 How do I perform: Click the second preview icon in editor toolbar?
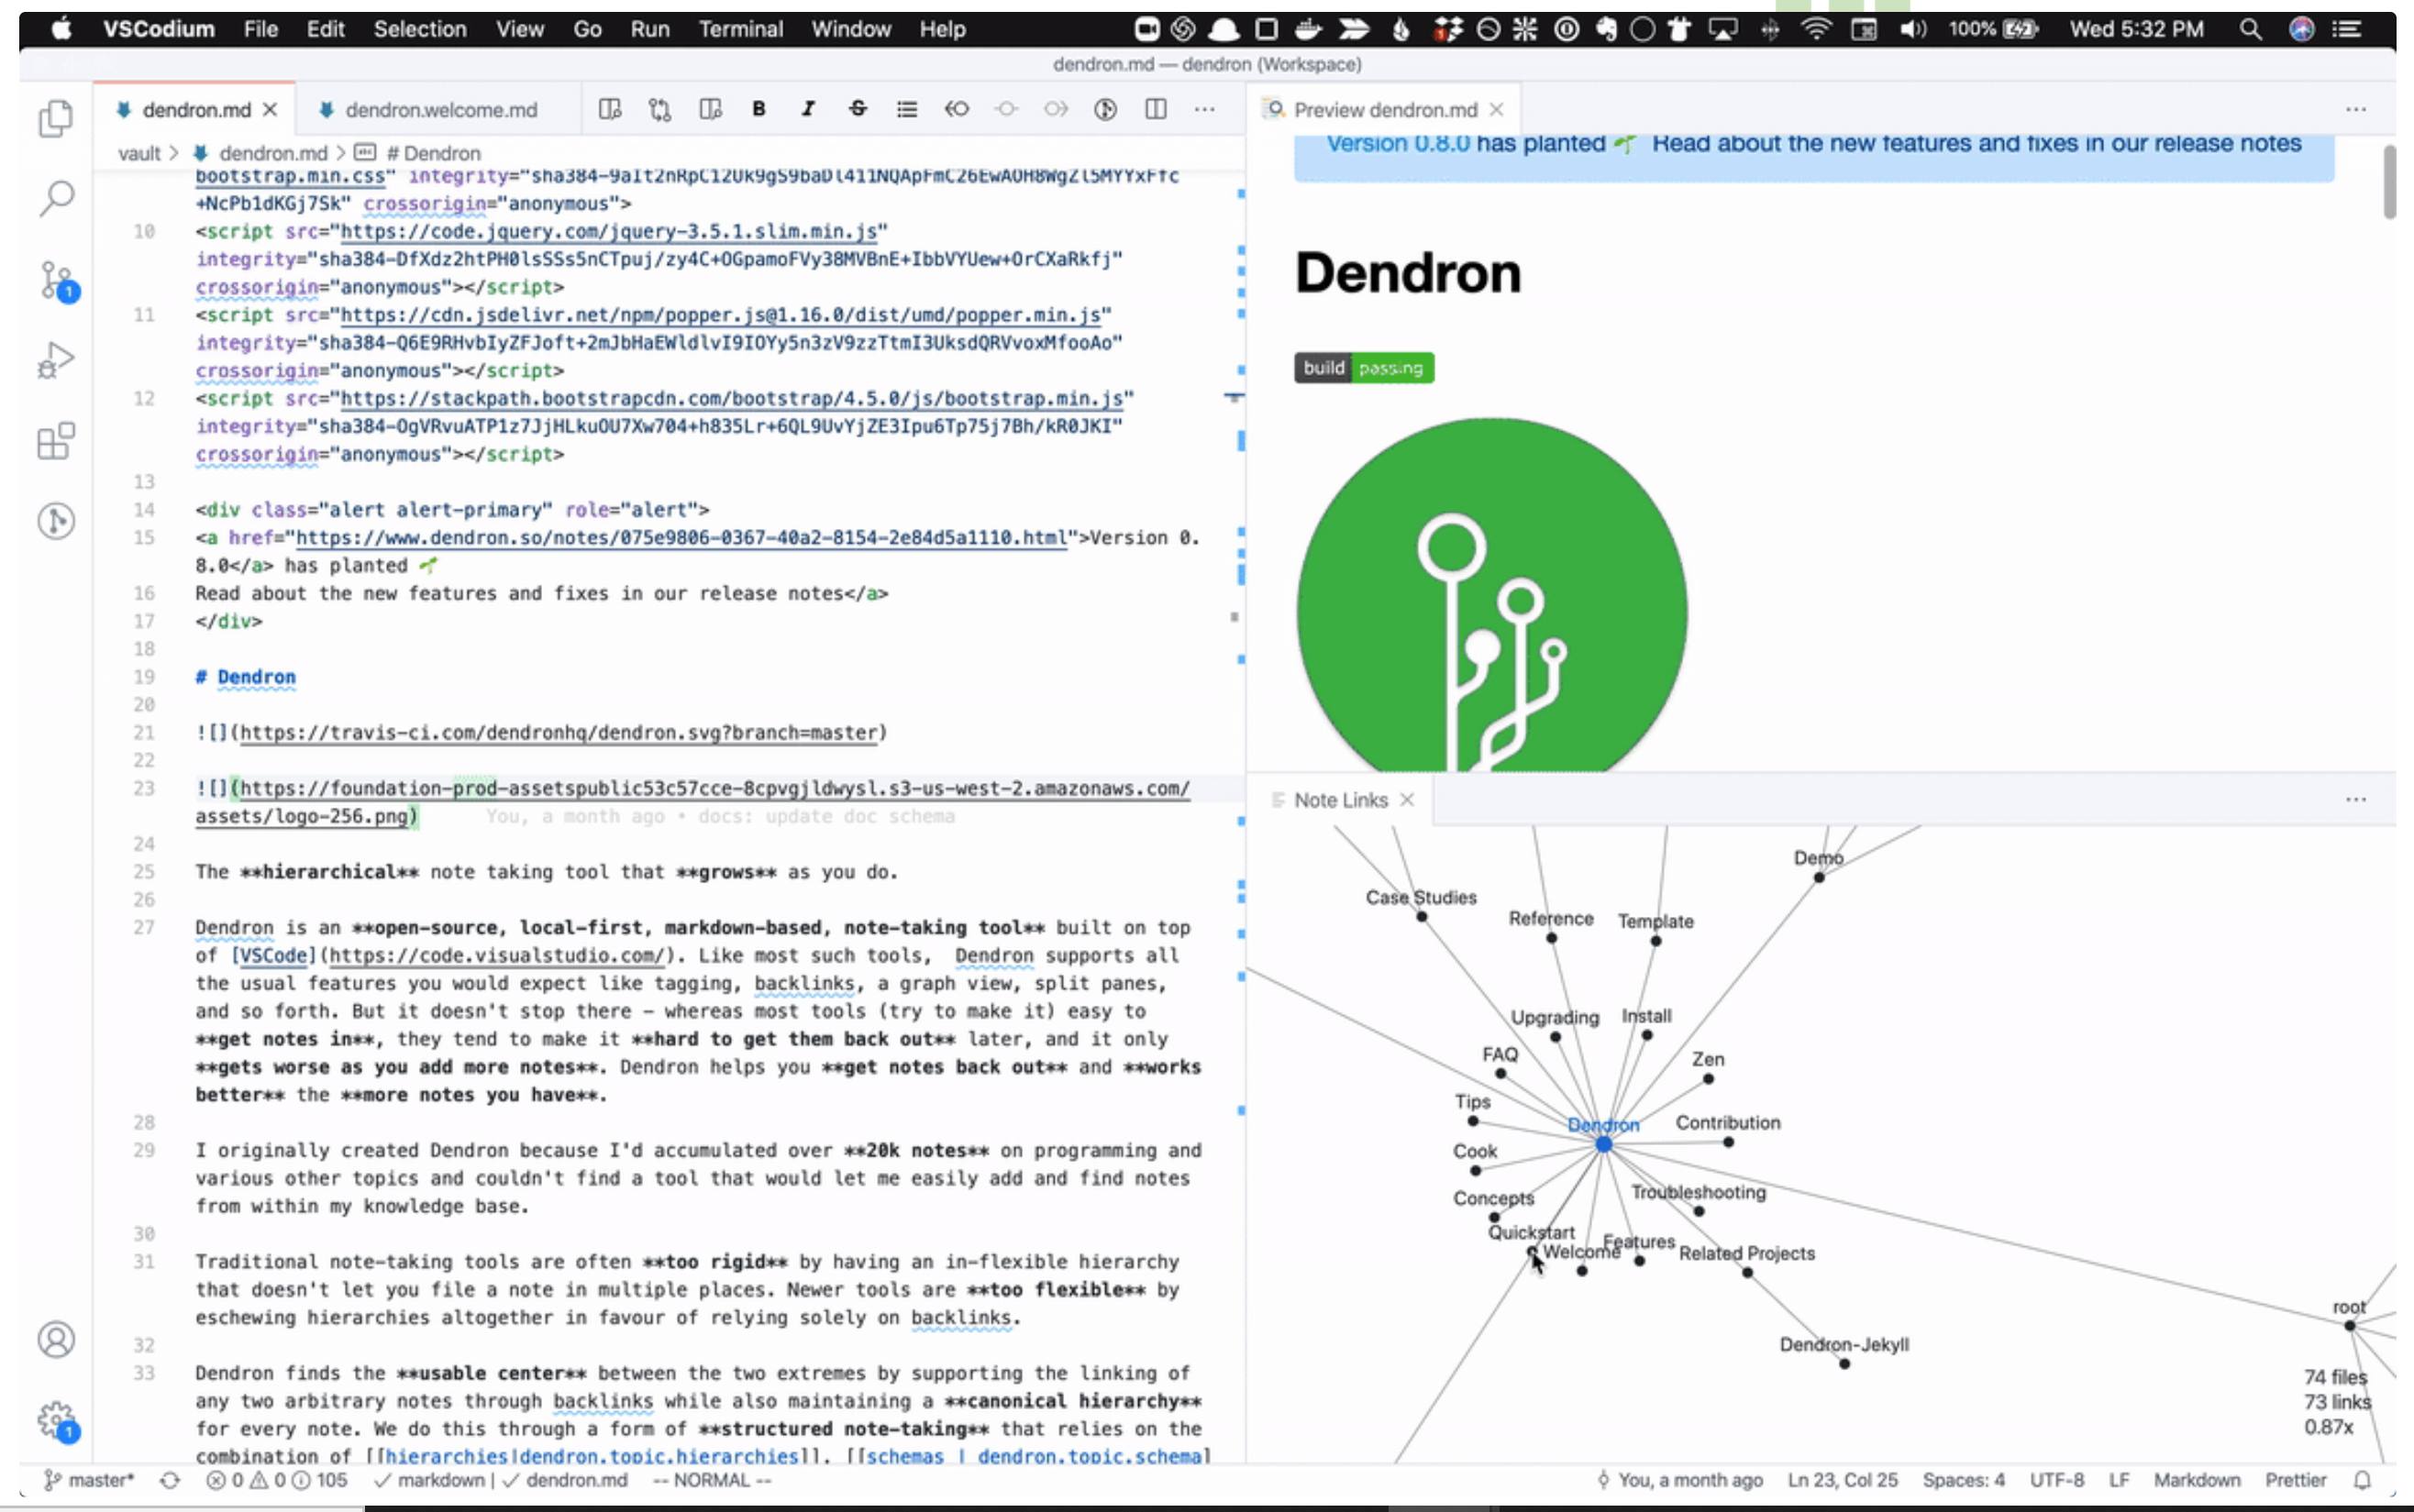click(710, 109)
